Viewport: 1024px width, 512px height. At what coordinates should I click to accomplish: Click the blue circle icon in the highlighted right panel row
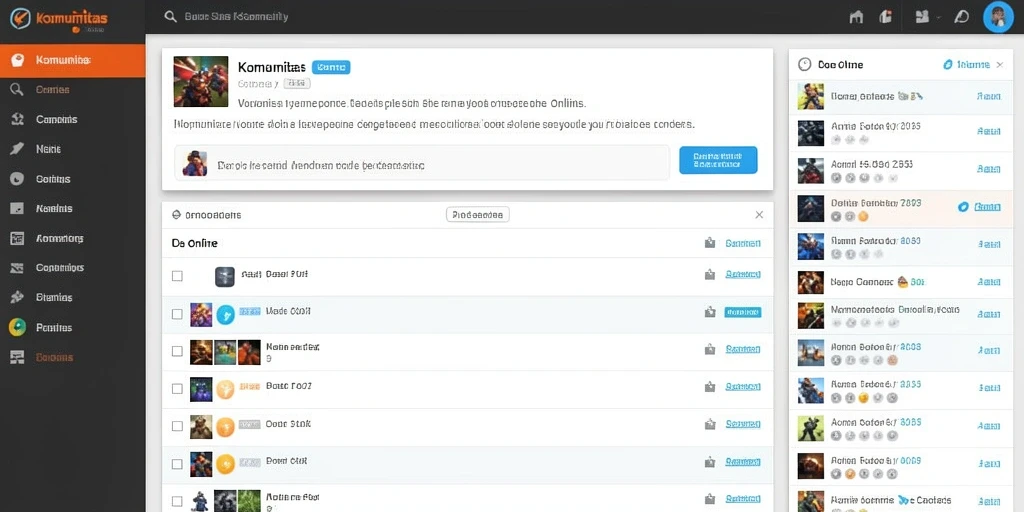tap(963, 206)
